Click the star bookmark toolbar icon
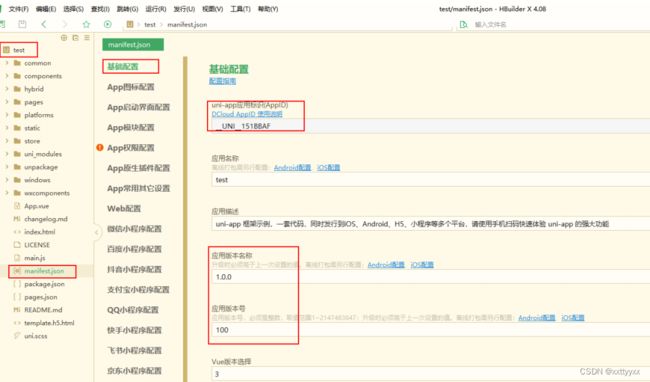This screenshot has height=382, width=650. tap(86, 24)
